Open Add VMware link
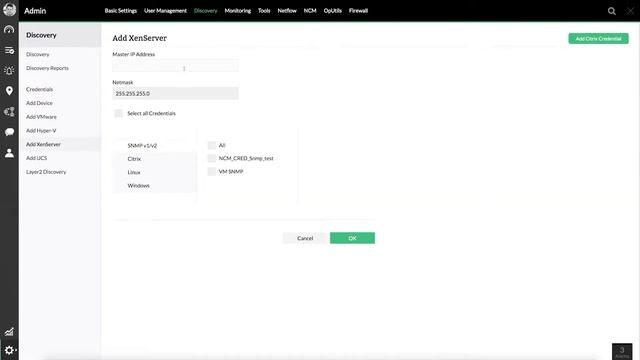 (41, 117)
